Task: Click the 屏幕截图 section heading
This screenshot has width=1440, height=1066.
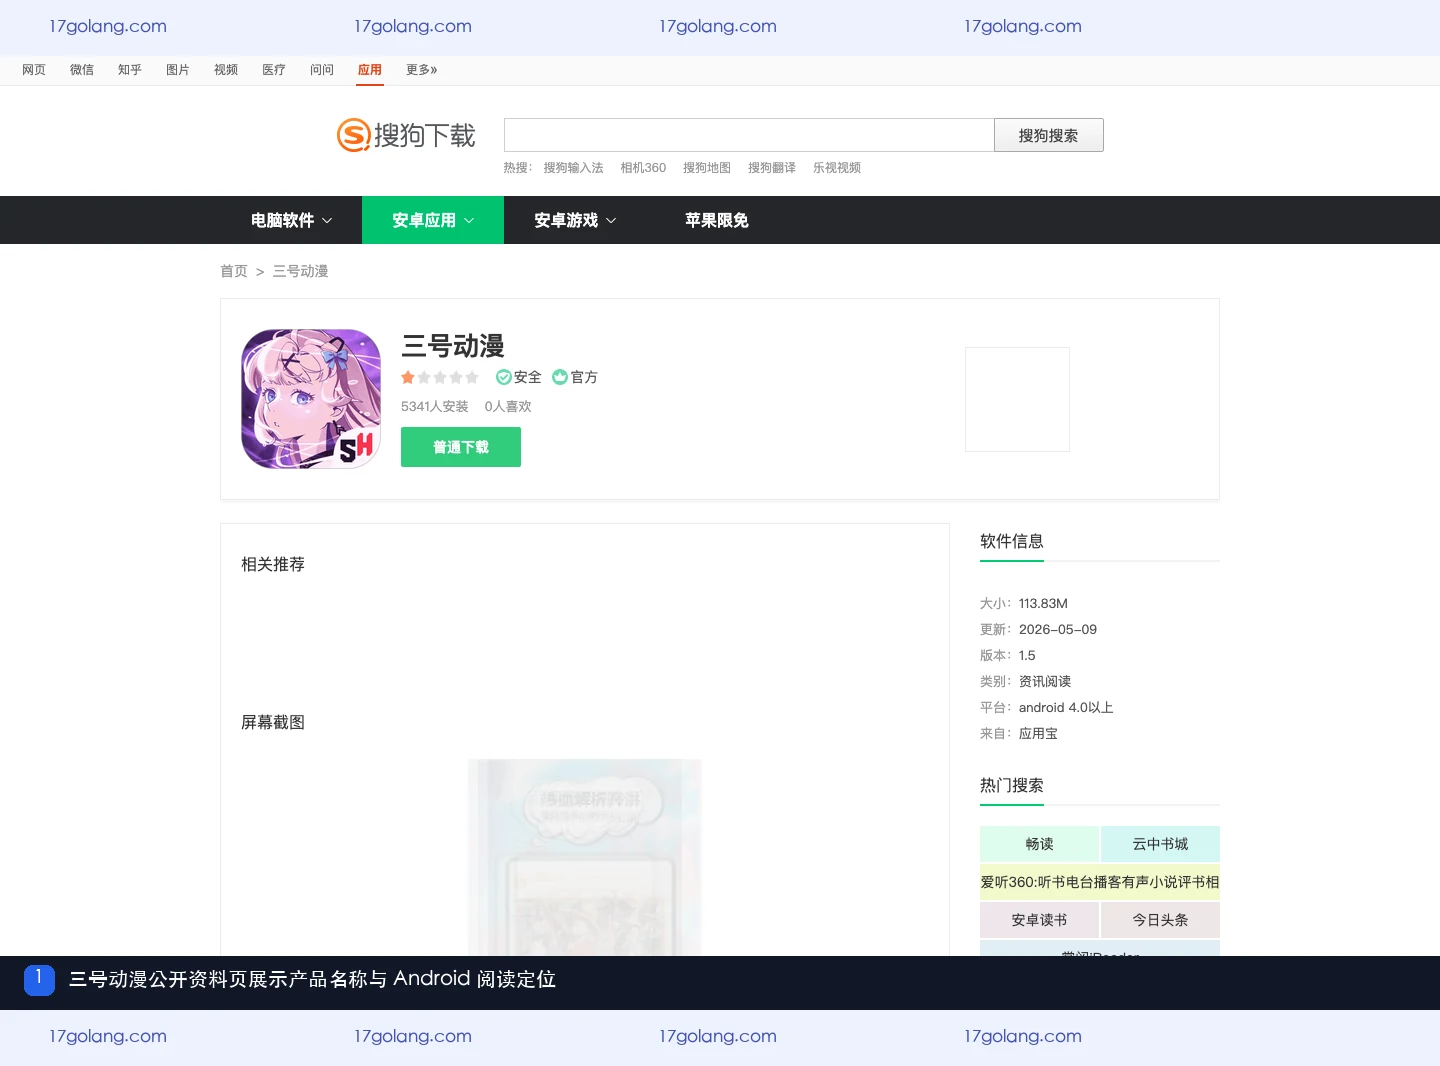Action: [x=273, y=722]
